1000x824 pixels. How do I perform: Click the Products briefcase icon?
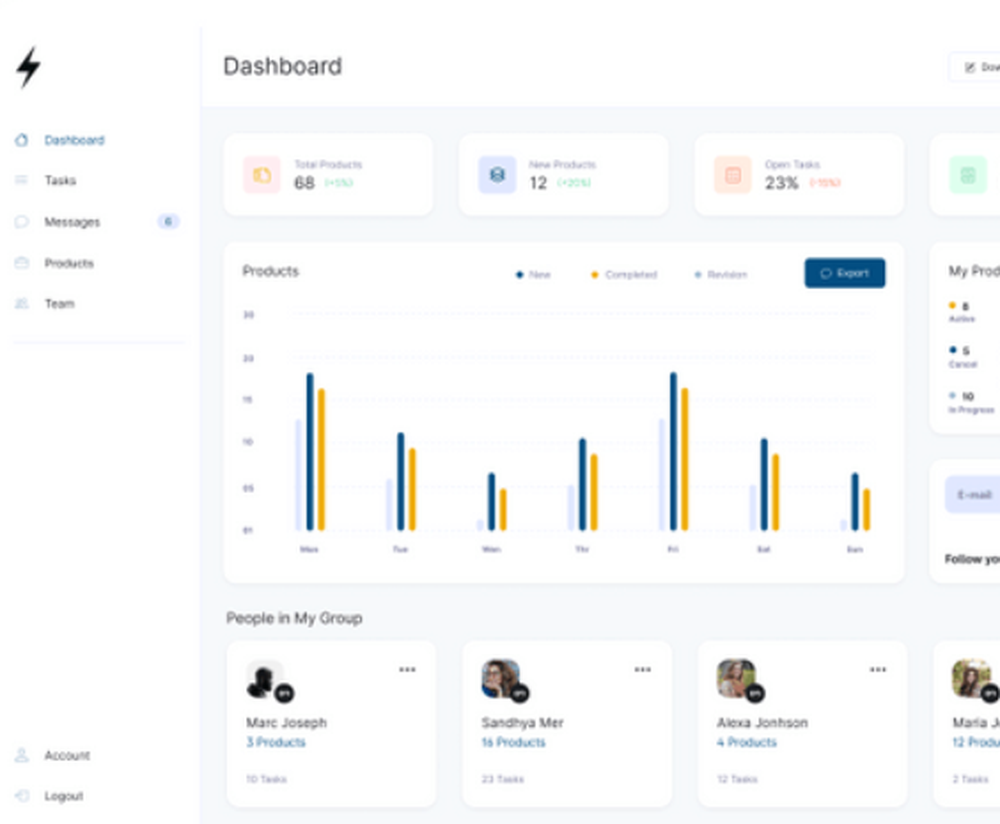click(x=22, y=263)
